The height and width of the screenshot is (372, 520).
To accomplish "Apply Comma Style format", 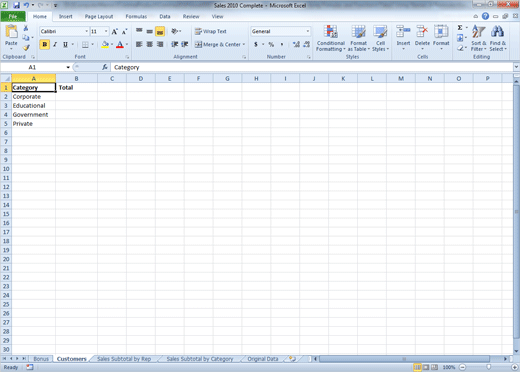I will click(282, 44).
